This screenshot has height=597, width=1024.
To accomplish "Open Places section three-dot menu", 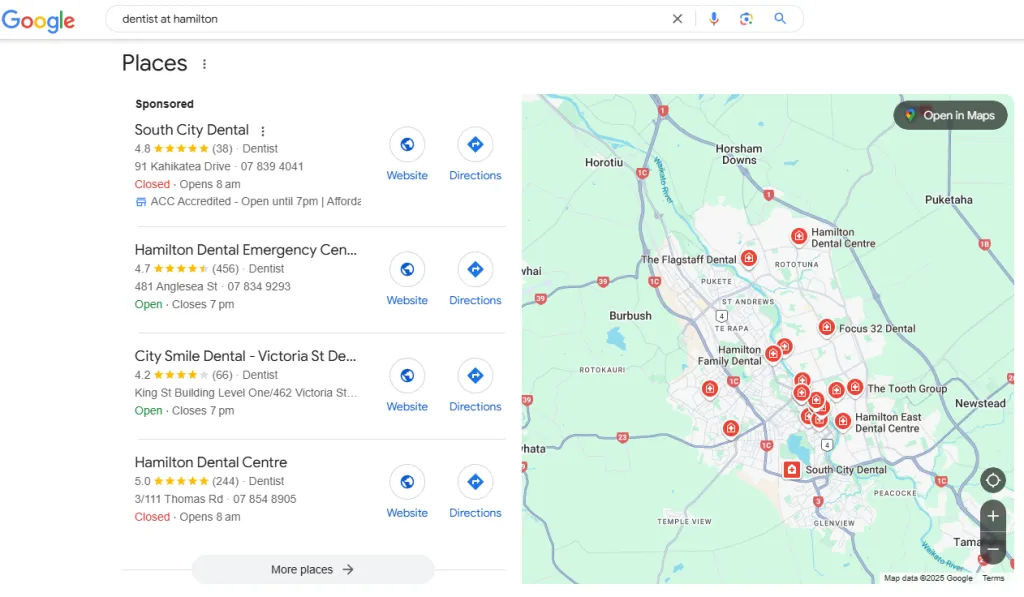I will (x=204, y=64).
